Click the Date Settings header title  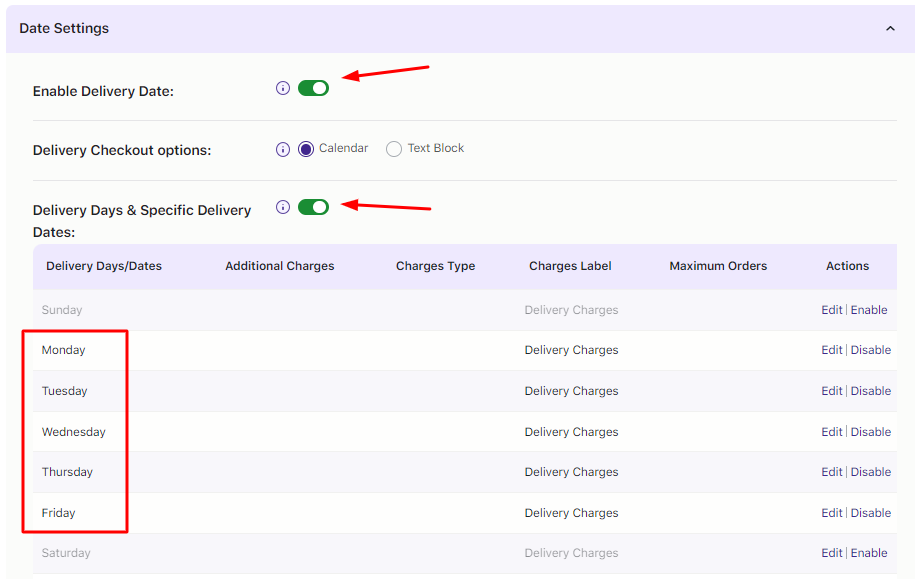point(64,29)
